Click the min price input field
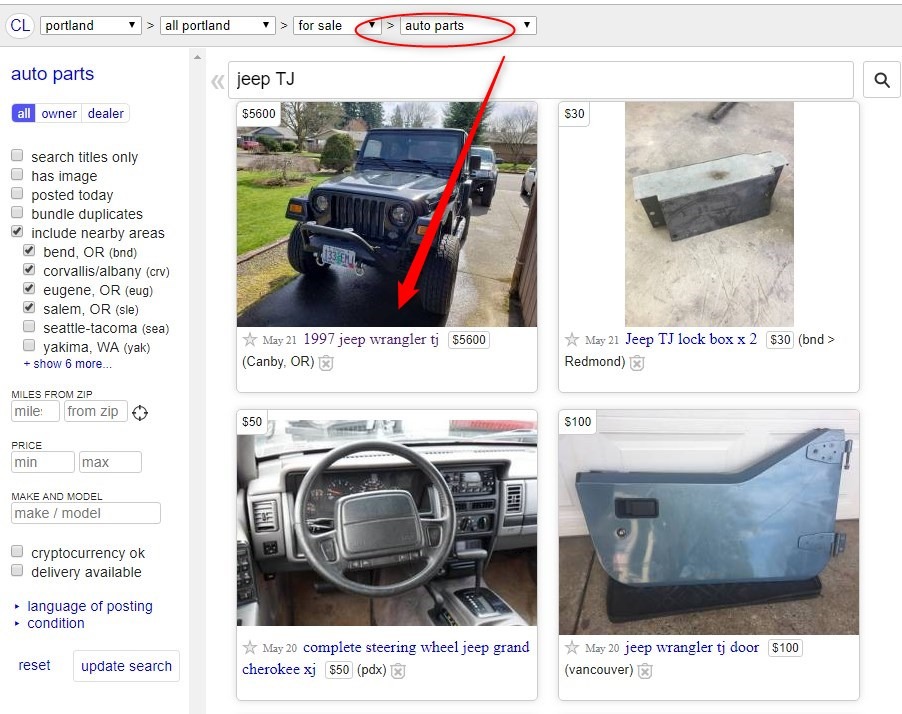The width and height of the screenshot is (902, 714). pos(43,462)
